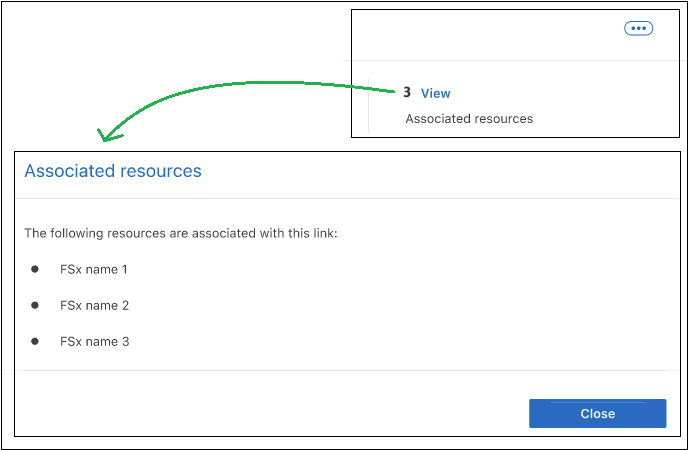Click the bullet beside FSx name 1
The width and height of the screenshot is (688, 450).
[x=35, y=269]
